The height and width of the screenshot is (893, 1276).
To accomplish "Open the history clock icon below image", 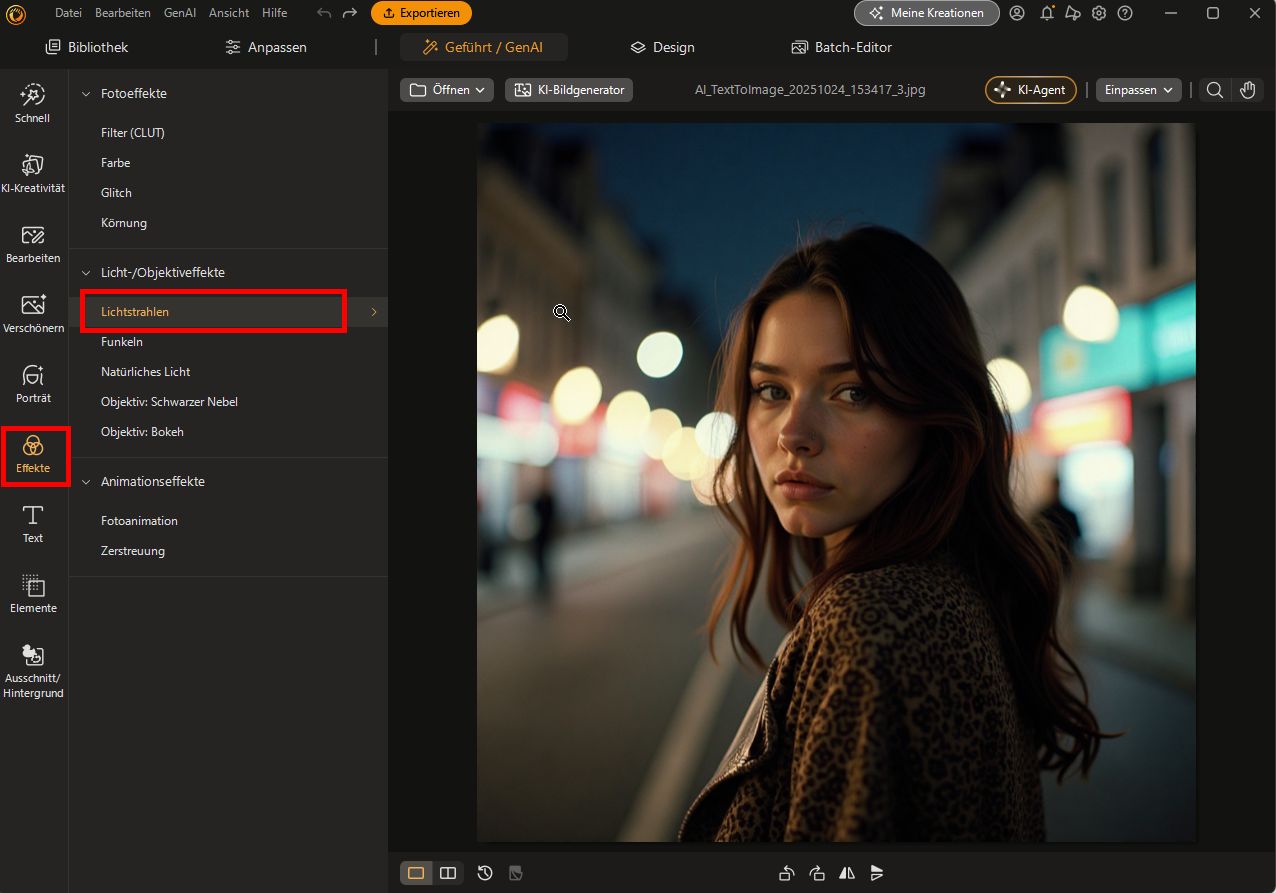I will click(x=485, y=873).
